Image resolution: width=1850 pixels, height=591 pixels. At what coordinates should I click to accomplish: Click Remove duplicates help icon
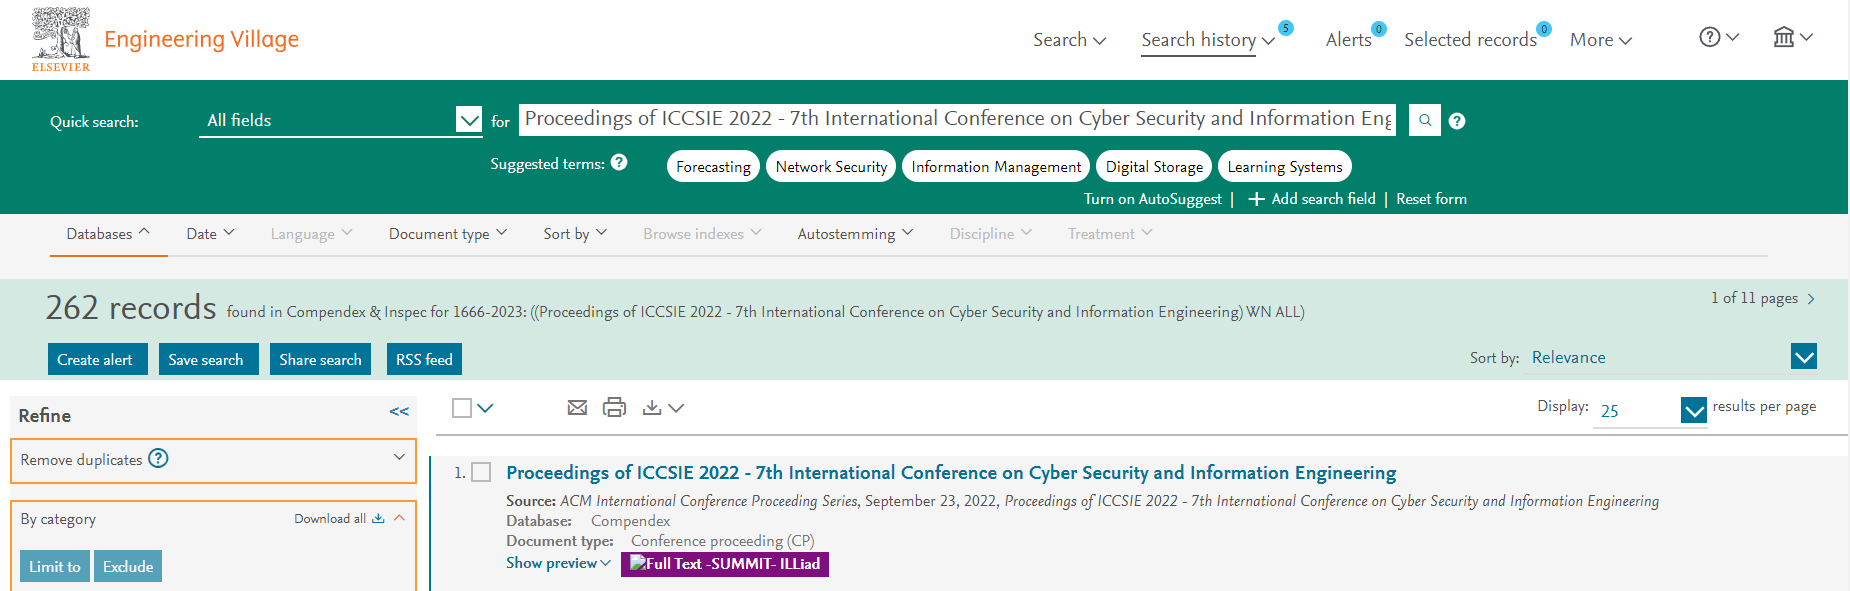(158, 459)
